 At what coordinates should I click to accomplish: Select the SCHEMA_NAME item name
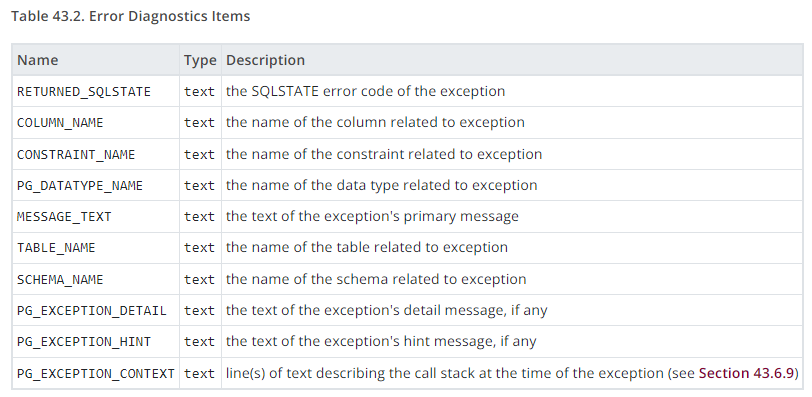coord(60,280)
